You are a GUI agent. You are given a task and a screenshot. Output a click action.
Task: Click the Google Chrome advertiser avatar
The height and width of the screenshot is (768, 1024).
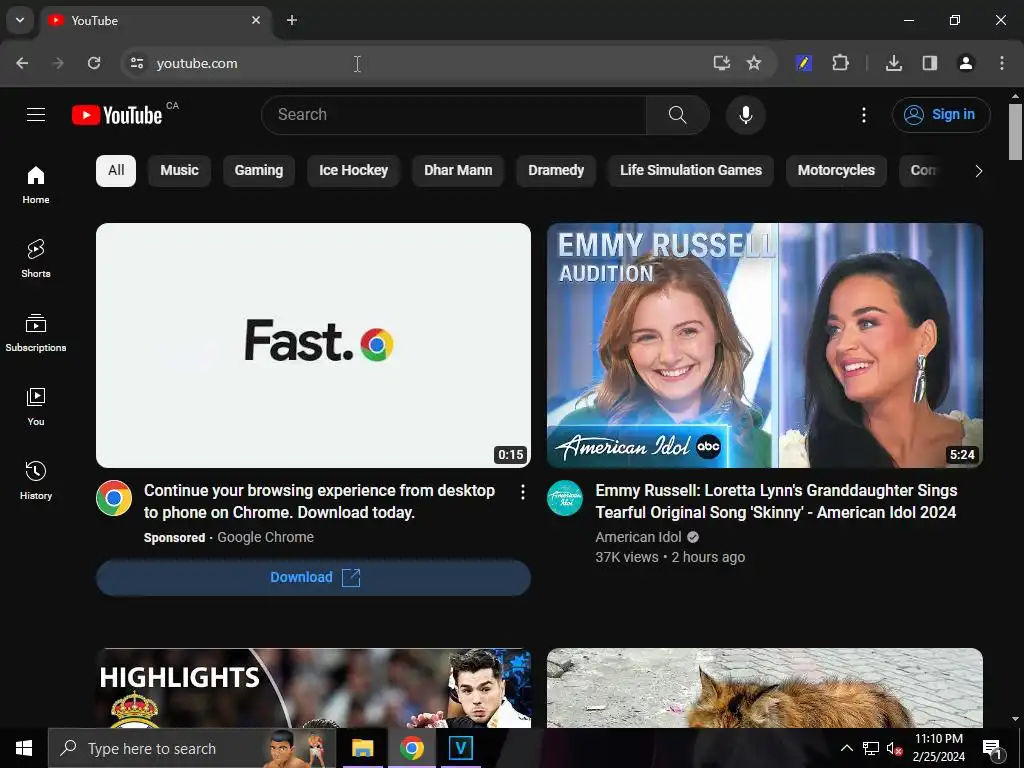pos(114,498)
